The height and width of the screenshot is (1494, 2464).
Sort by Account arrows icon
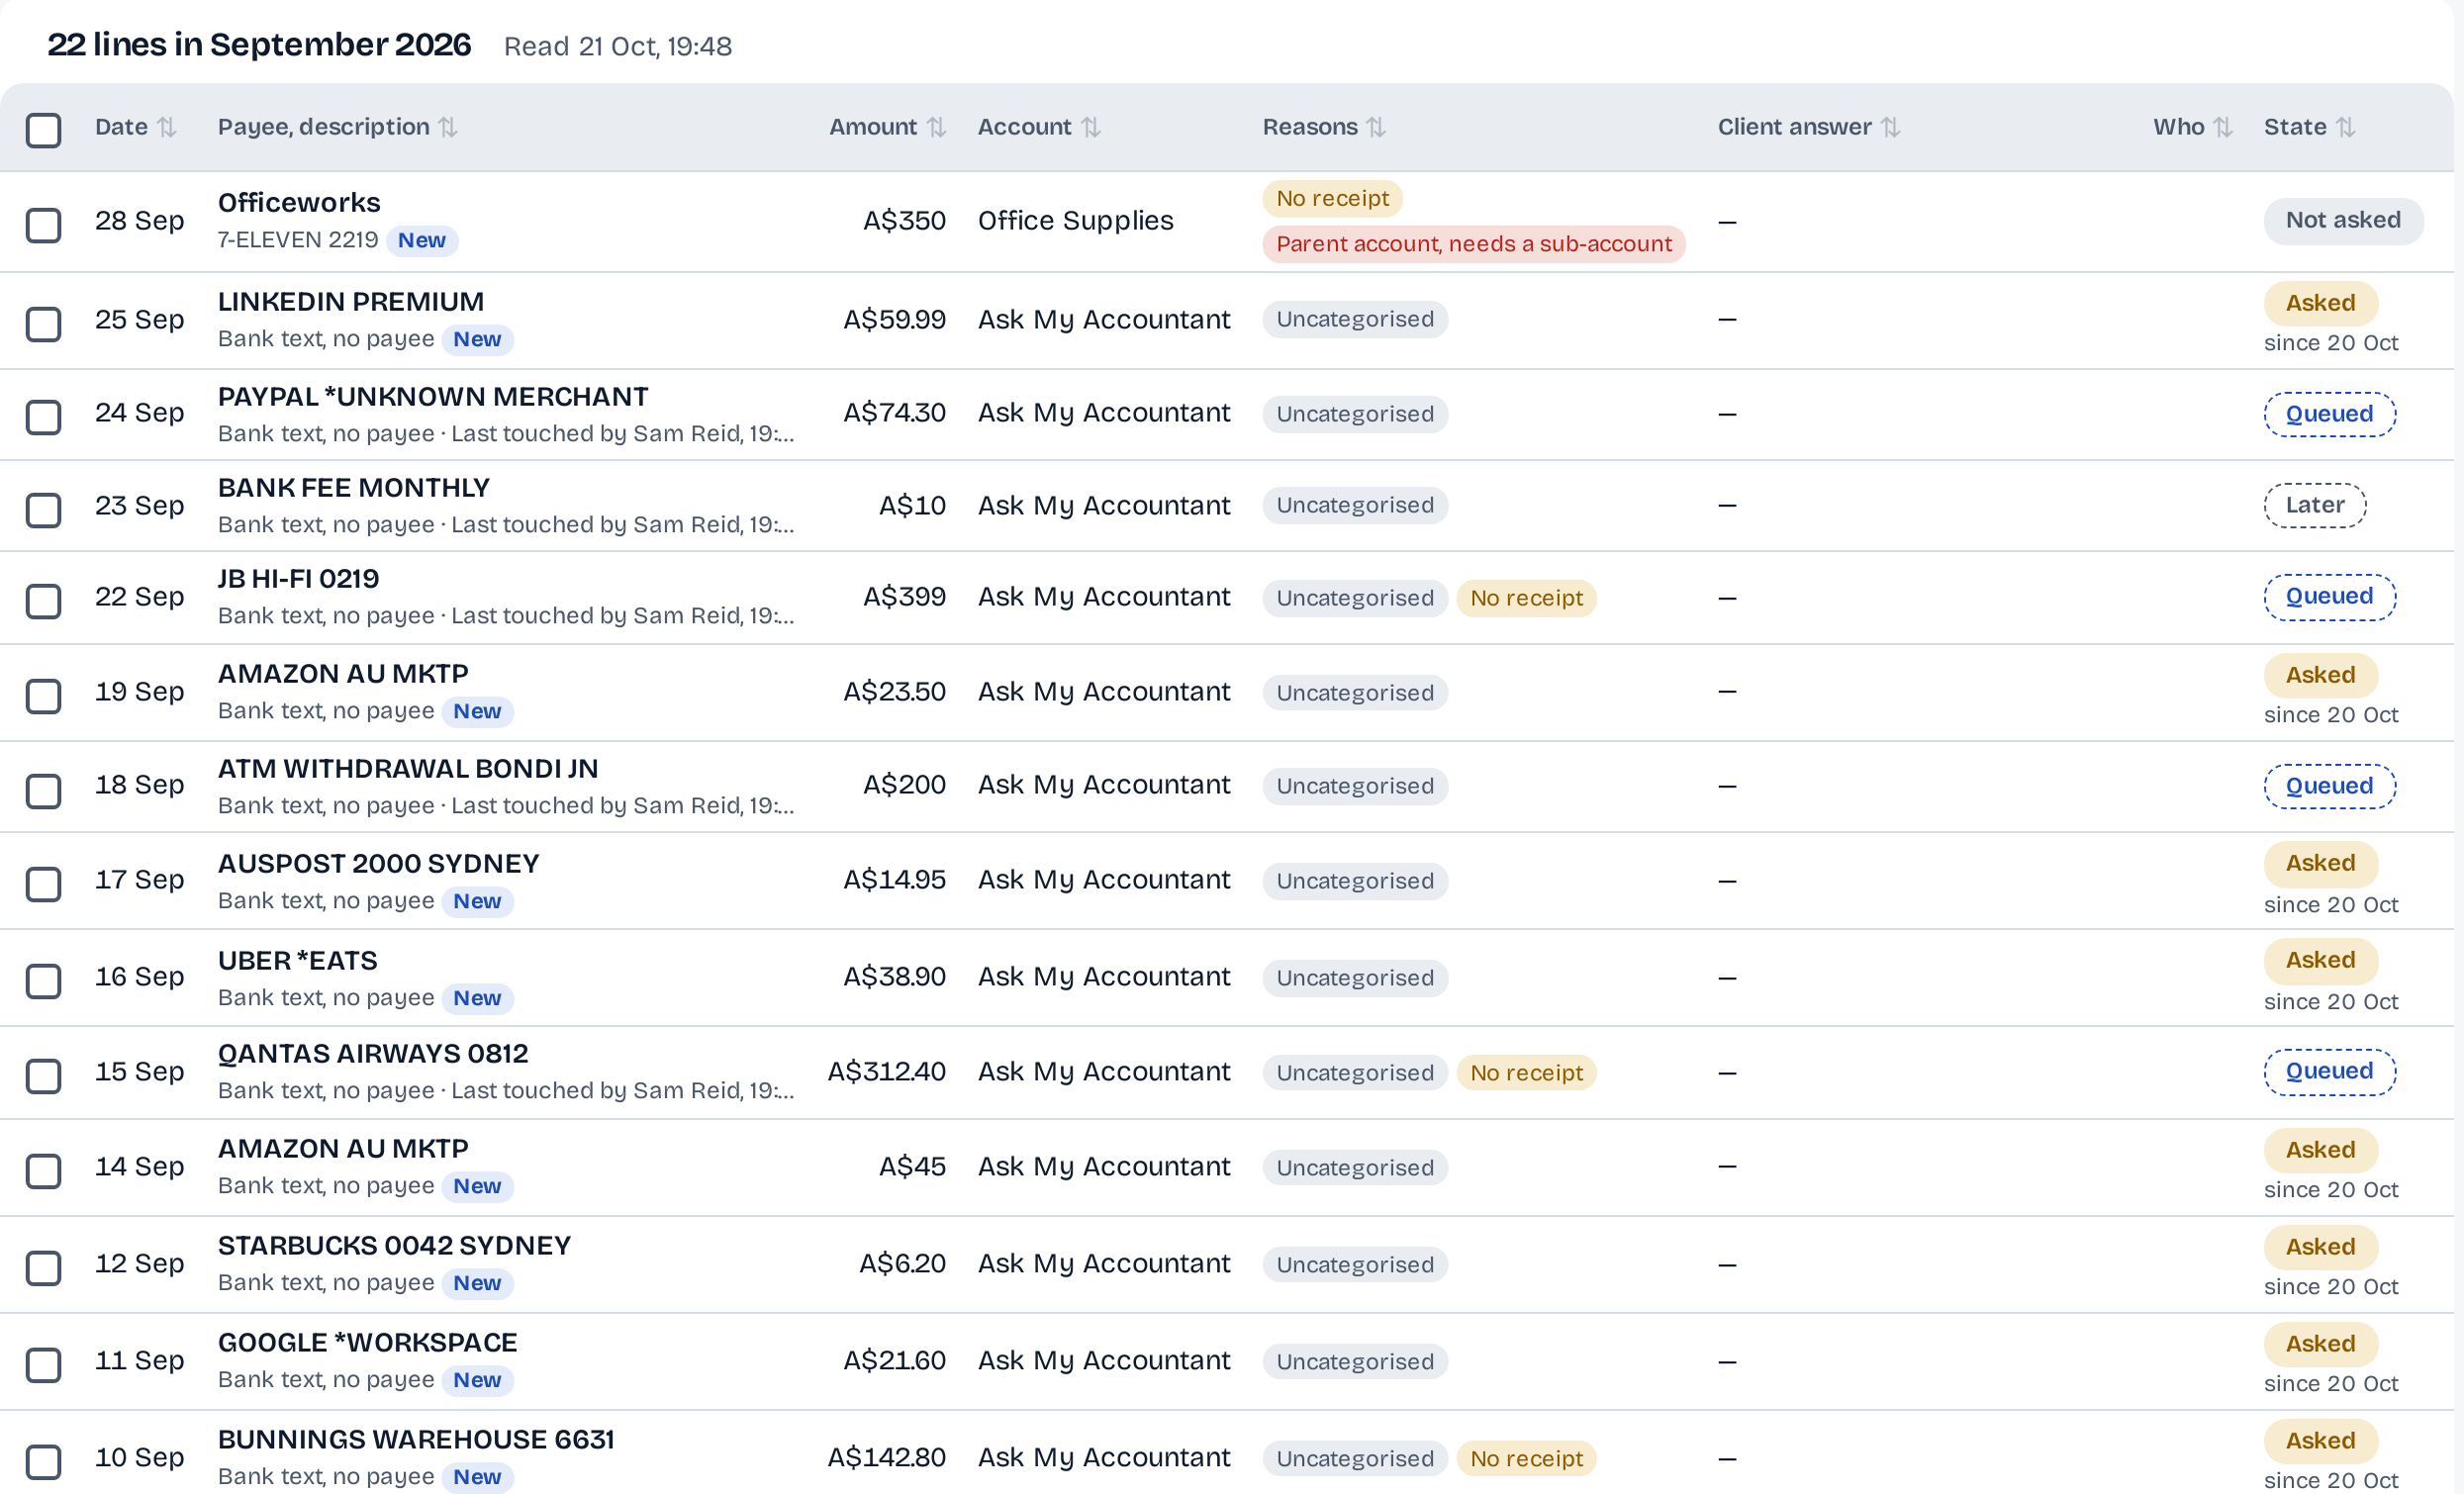[1091, 127]
